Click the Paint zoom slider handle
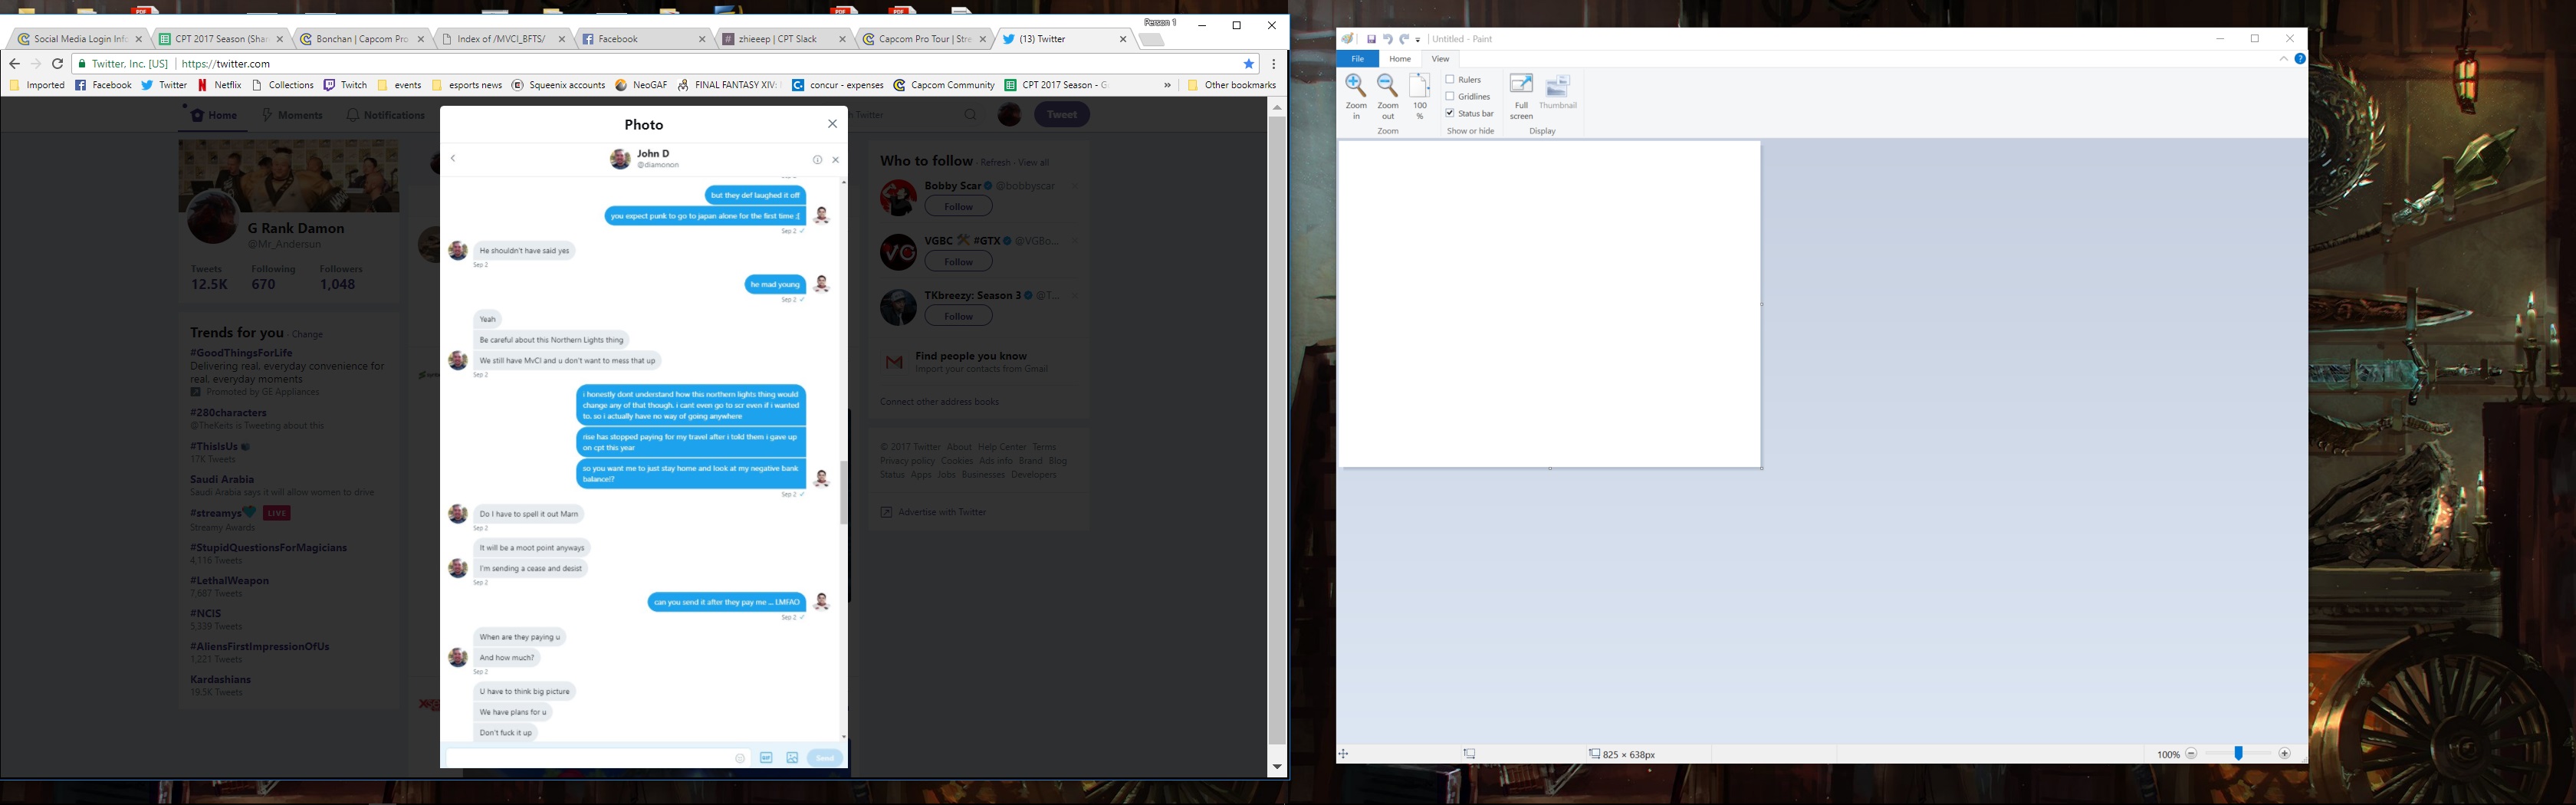This screenshot has width=2576, height=805. (x=2238, y=754)
